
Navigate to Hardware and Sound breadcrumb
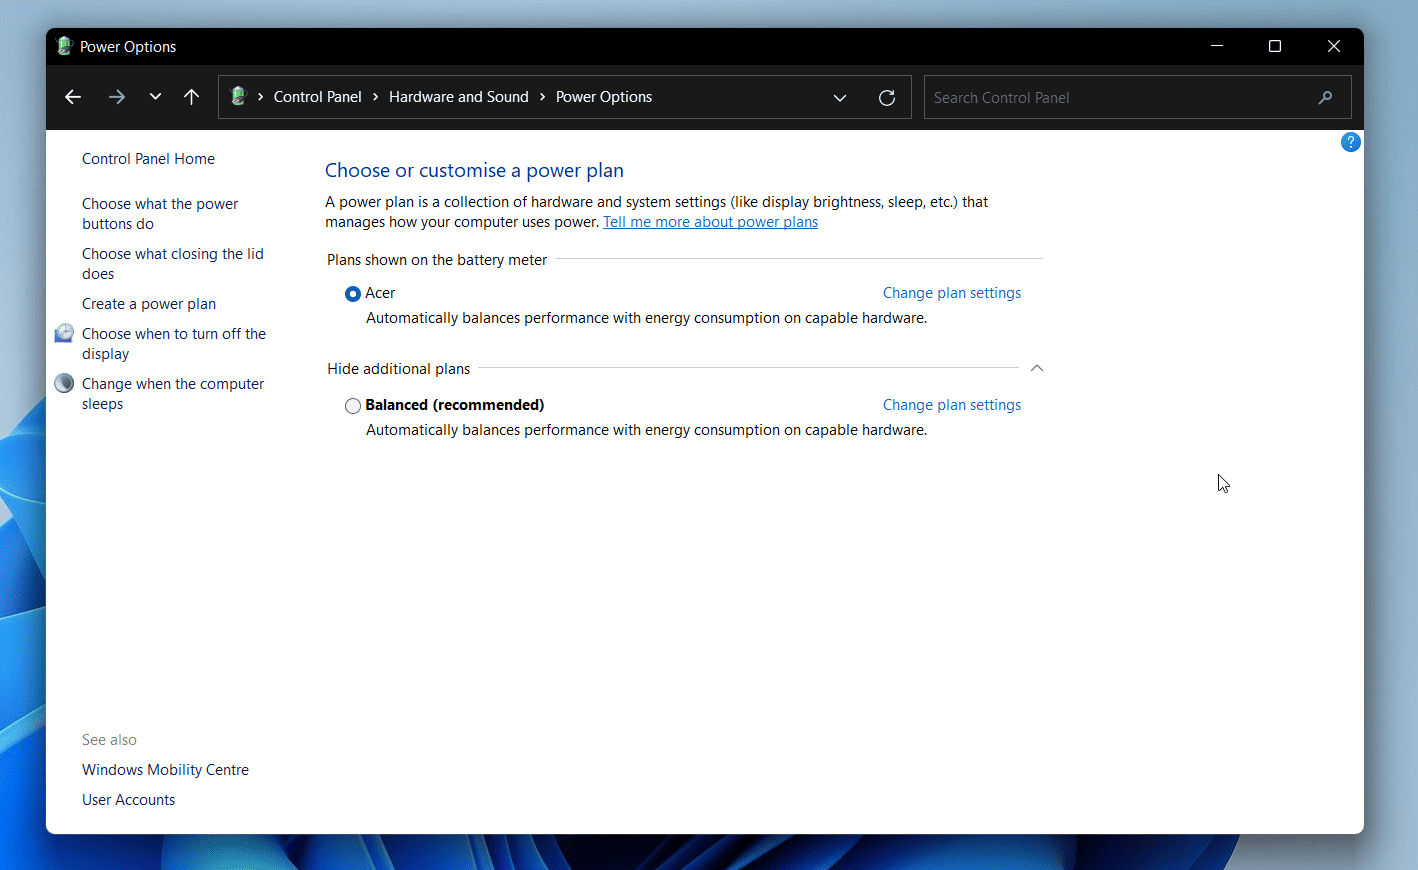coord(459,96)
